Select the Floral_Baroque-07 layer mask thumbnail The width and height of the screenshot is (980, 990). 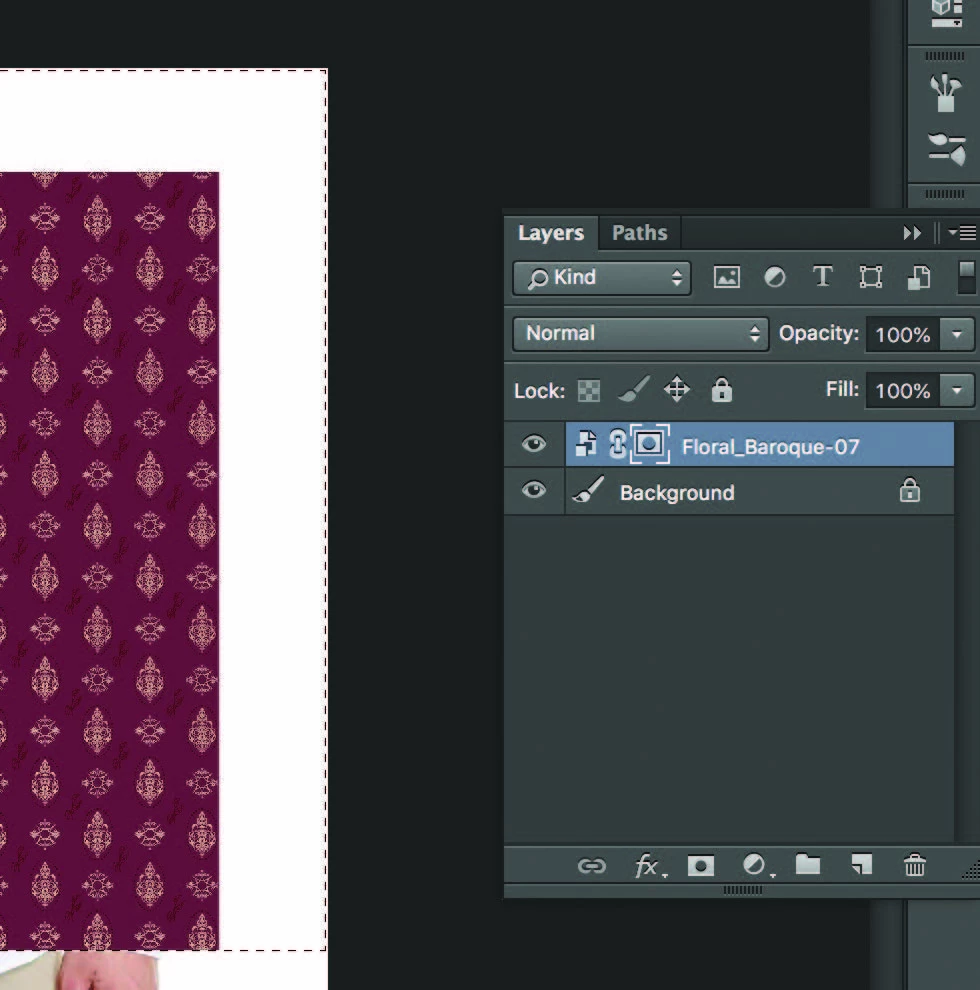click(650, 444)
